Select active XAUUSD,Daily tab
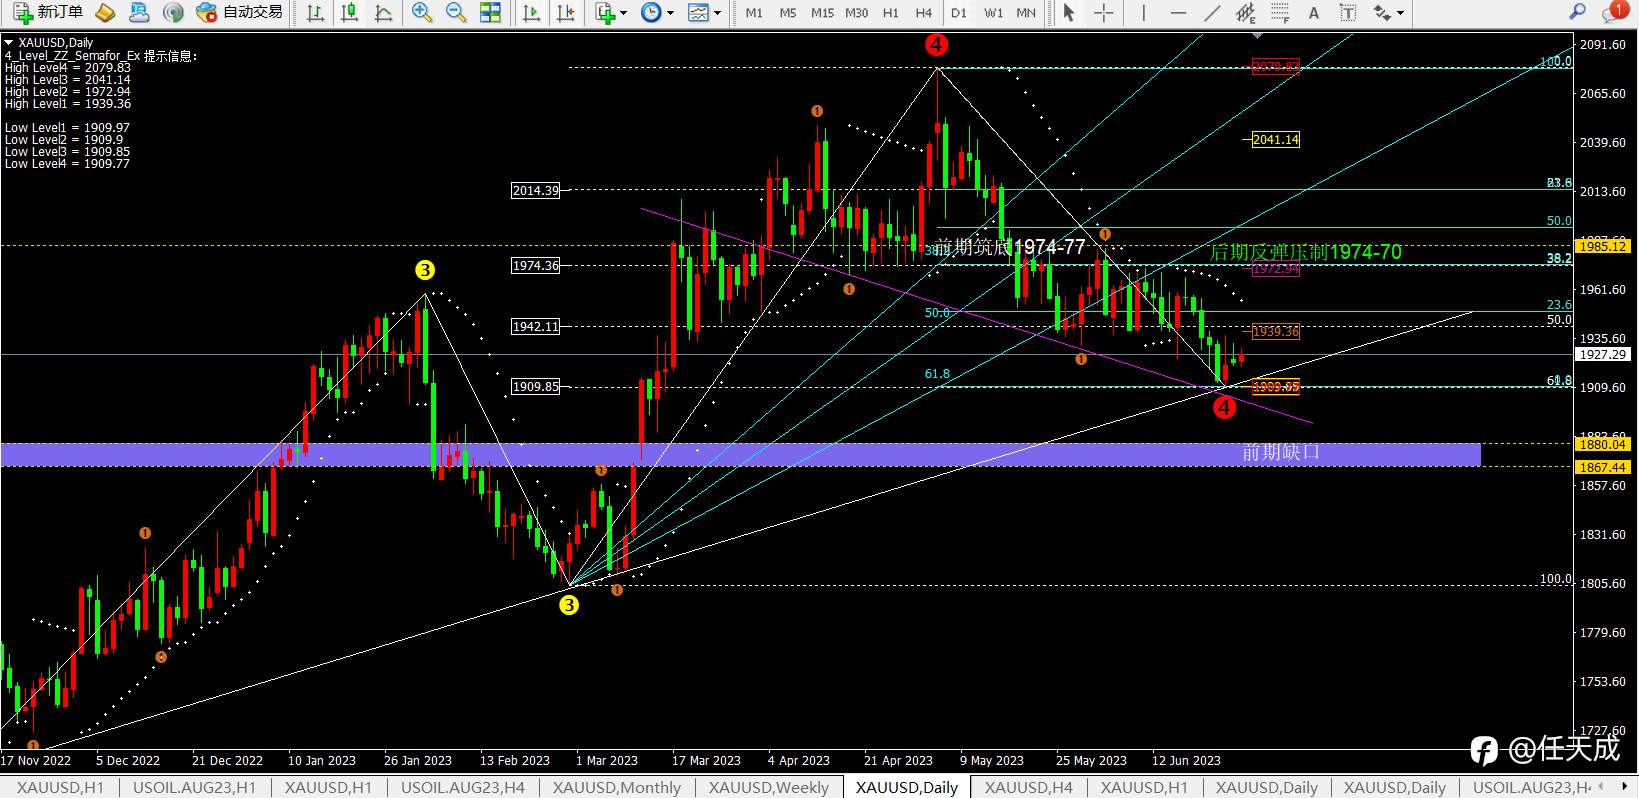Viewport: 1639px width, 798px height. [x=907, y=788]
